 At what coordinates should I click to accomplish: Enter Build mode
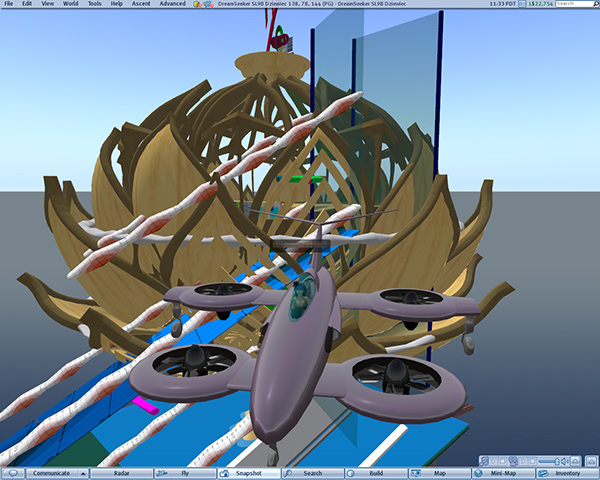click(x=374, y=473)
